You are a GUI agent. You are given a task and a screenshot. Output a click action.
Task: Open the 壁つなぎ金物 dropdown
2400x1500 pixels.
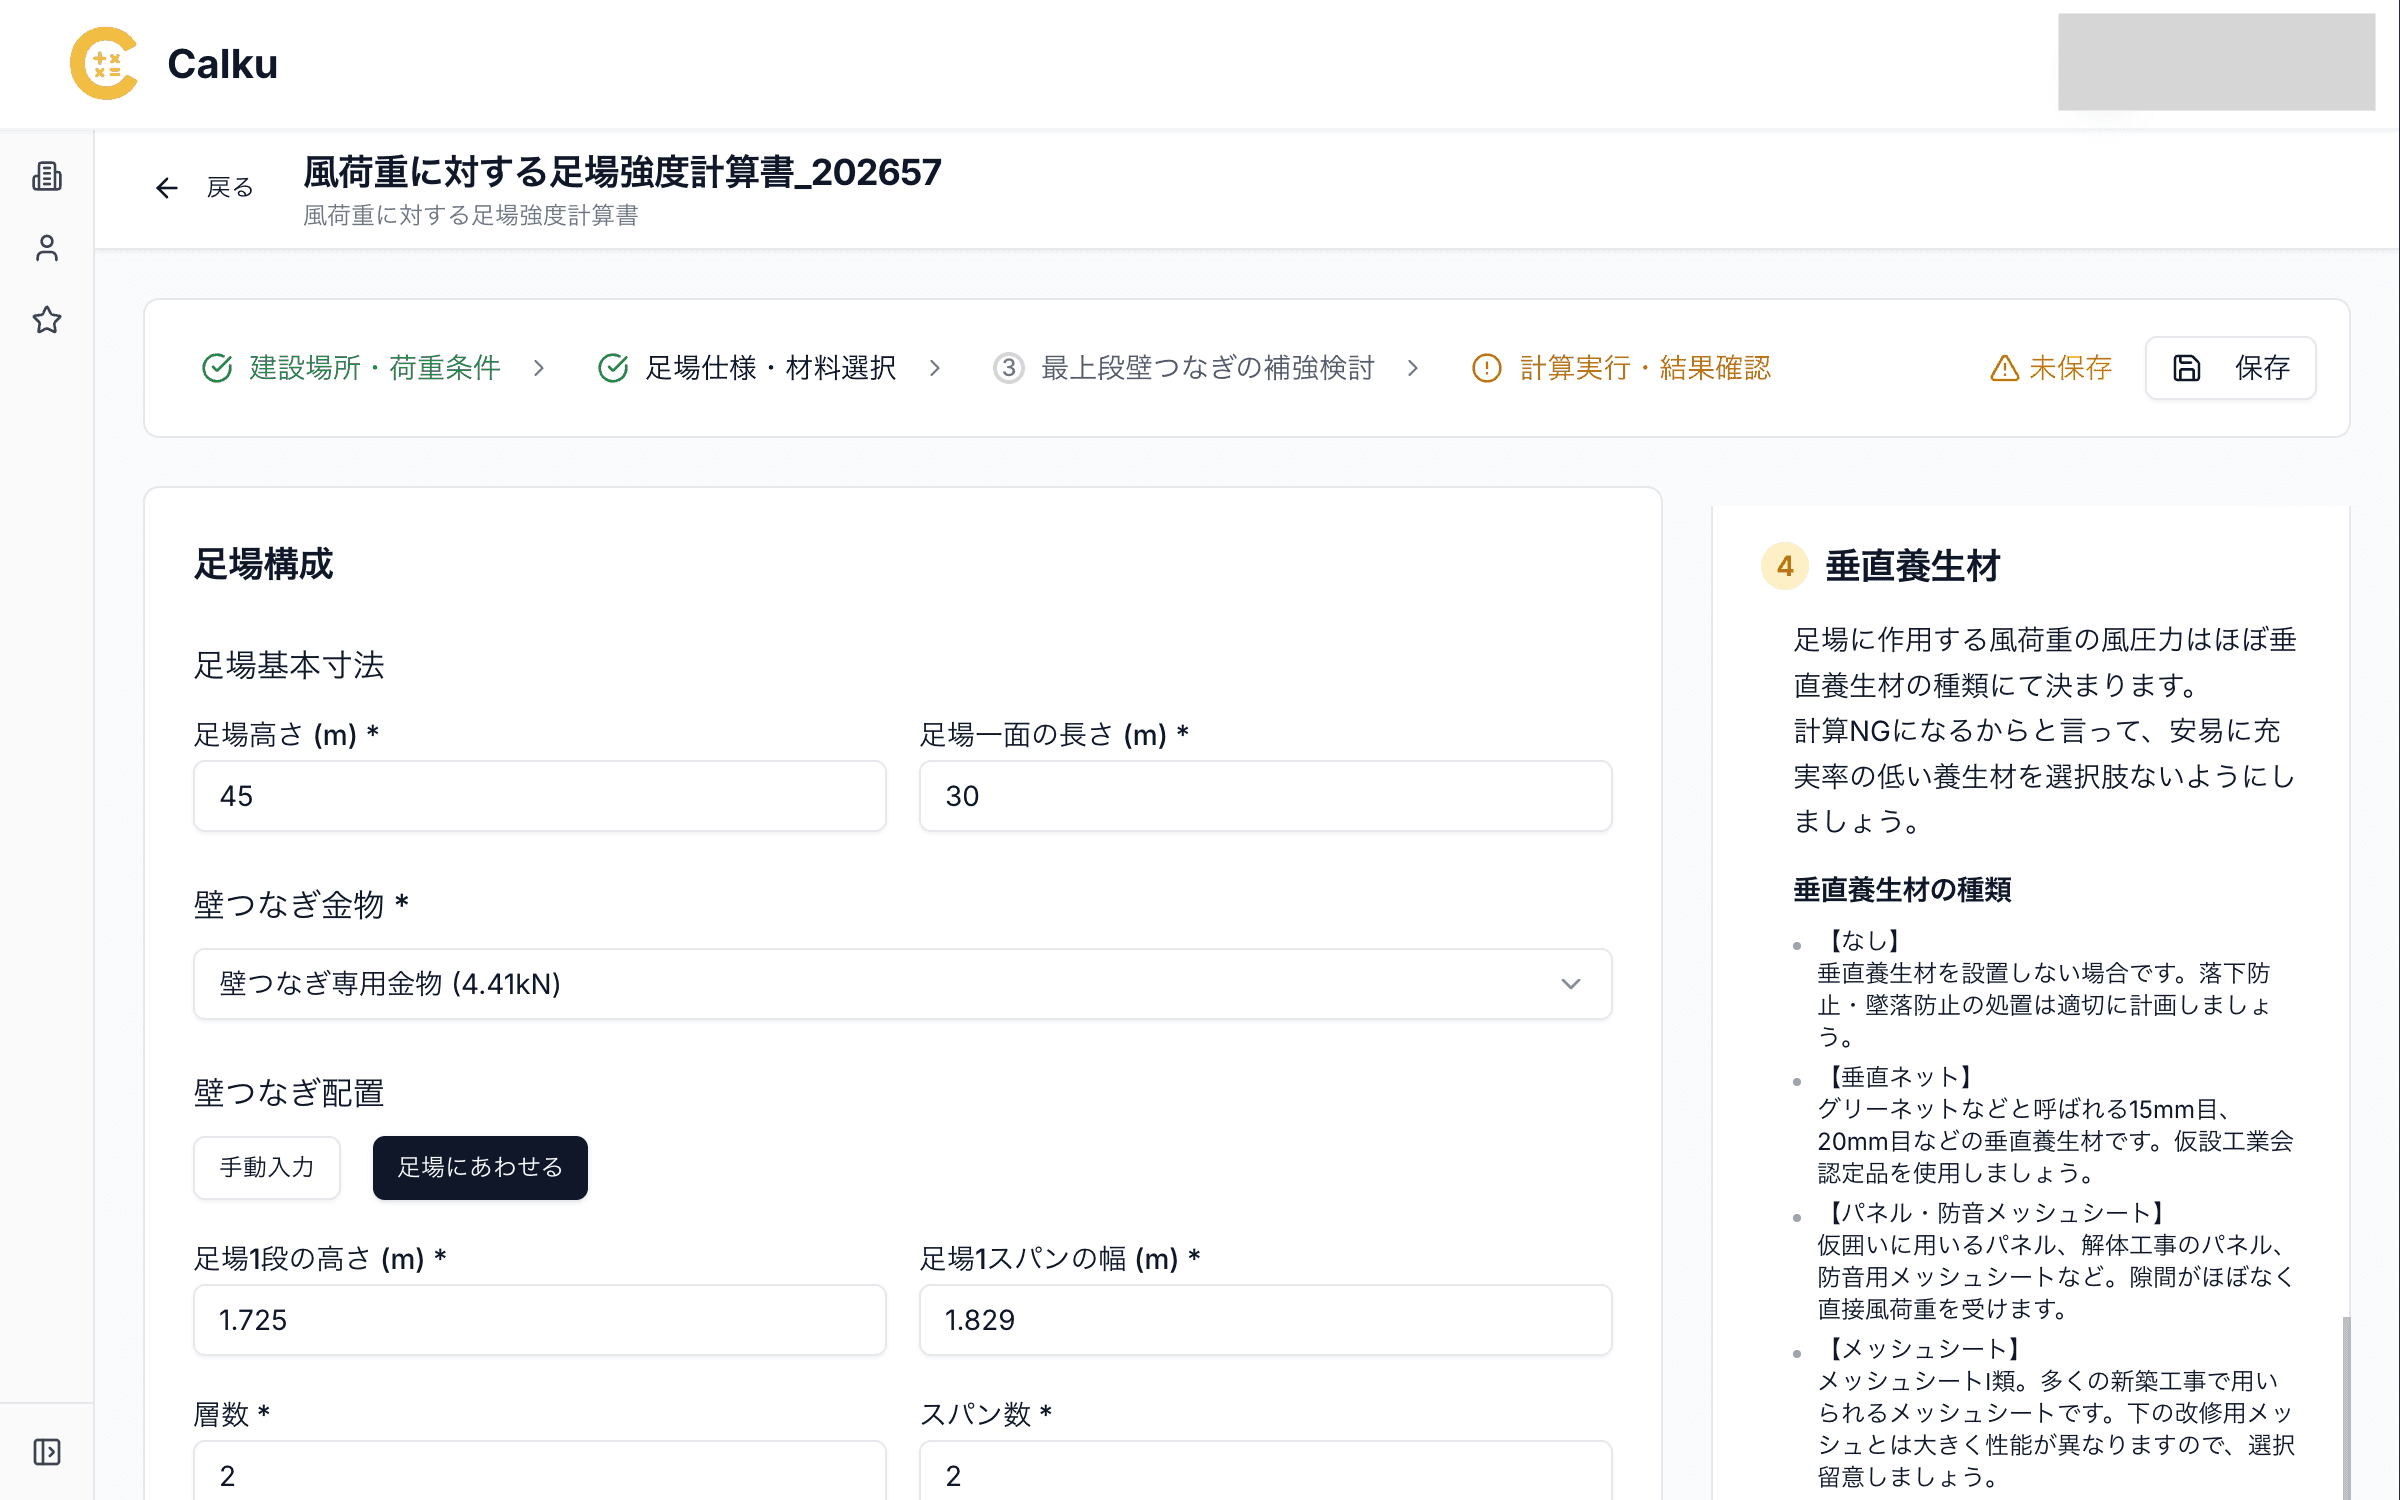[902, 984]
